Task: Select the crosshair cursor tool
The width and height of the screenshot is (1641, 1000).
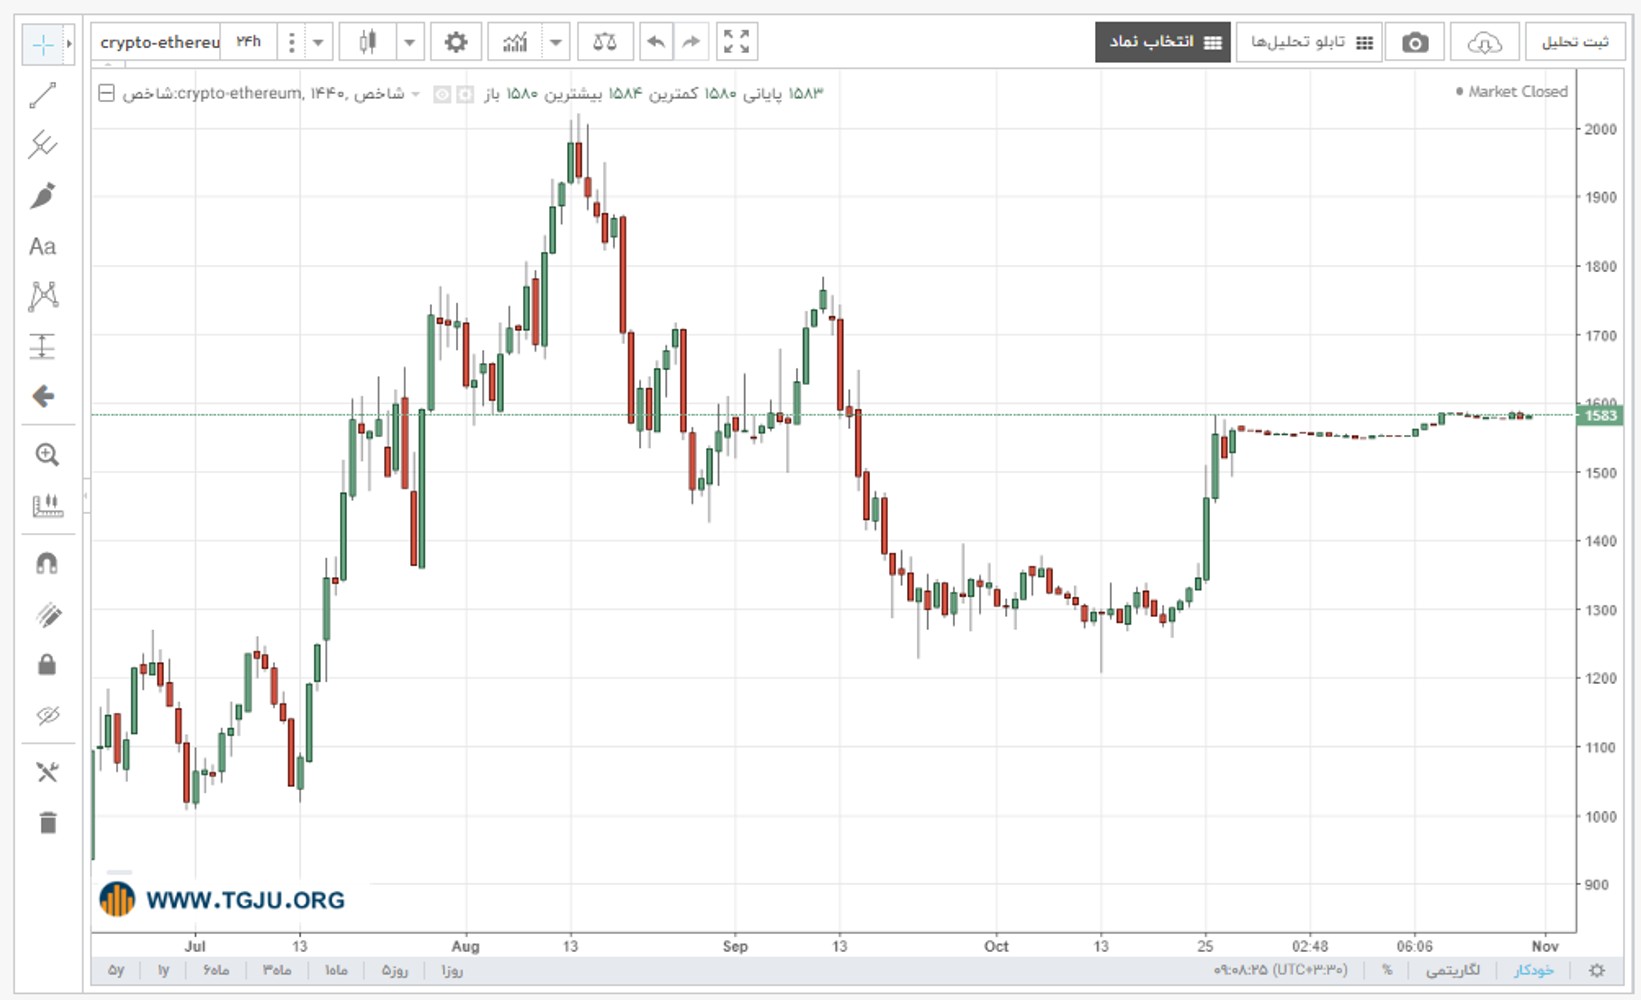Action: 43,44
